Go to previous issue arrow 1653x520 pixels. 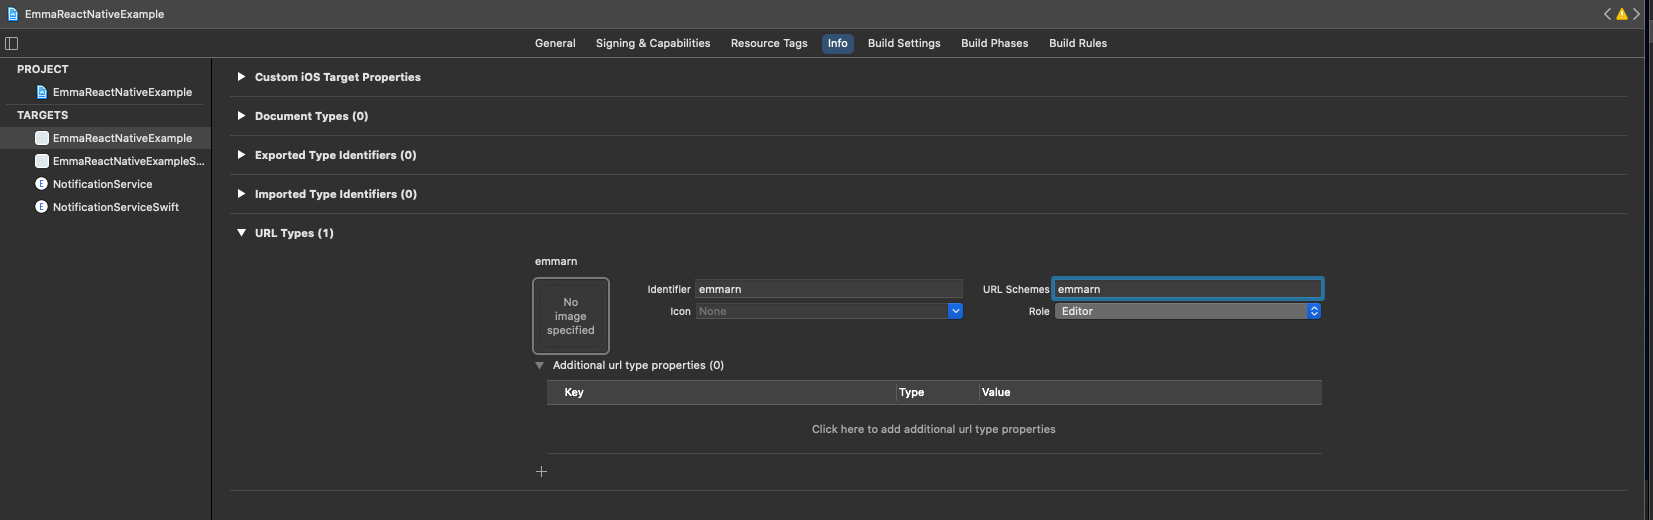(x=1607, y=14)
